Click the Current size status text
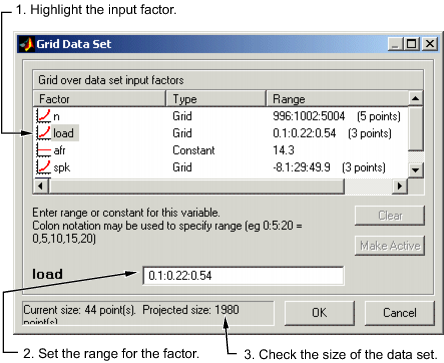The height and width of the screenshot is (363, 444). coord(79,310)
